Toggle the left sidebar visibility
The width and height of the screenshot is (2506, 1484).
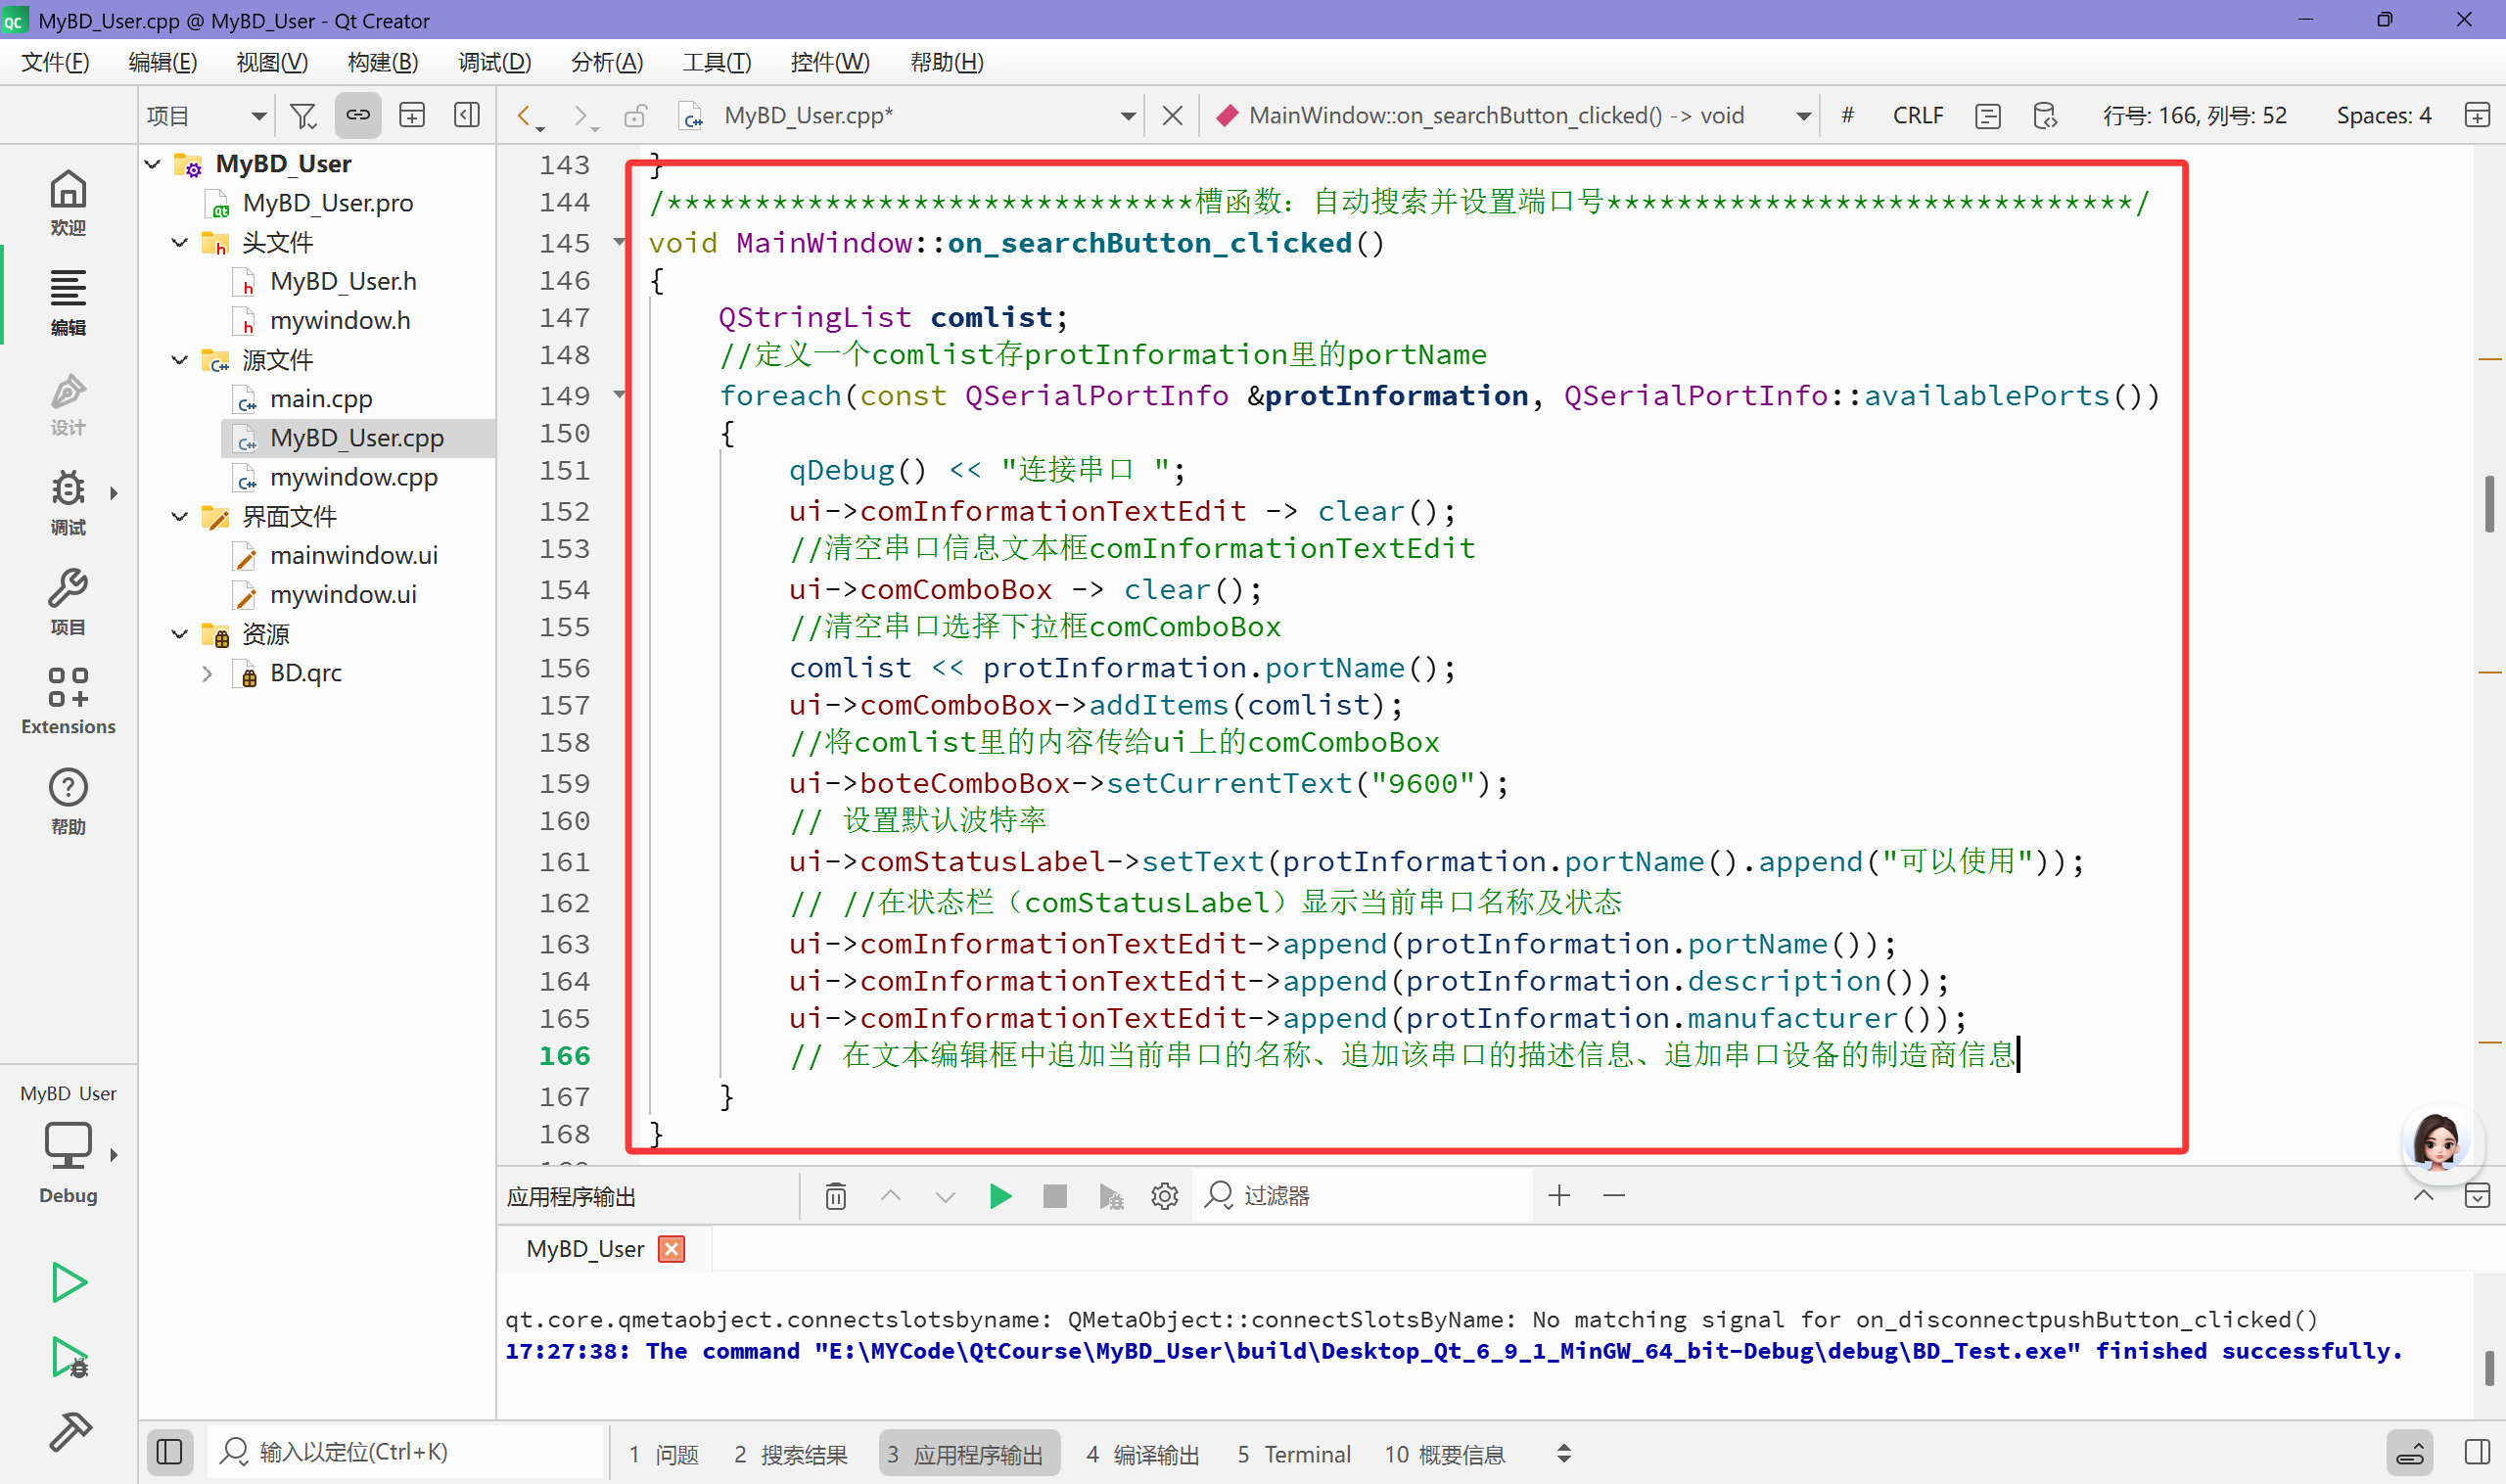(x=169, y=1452)
